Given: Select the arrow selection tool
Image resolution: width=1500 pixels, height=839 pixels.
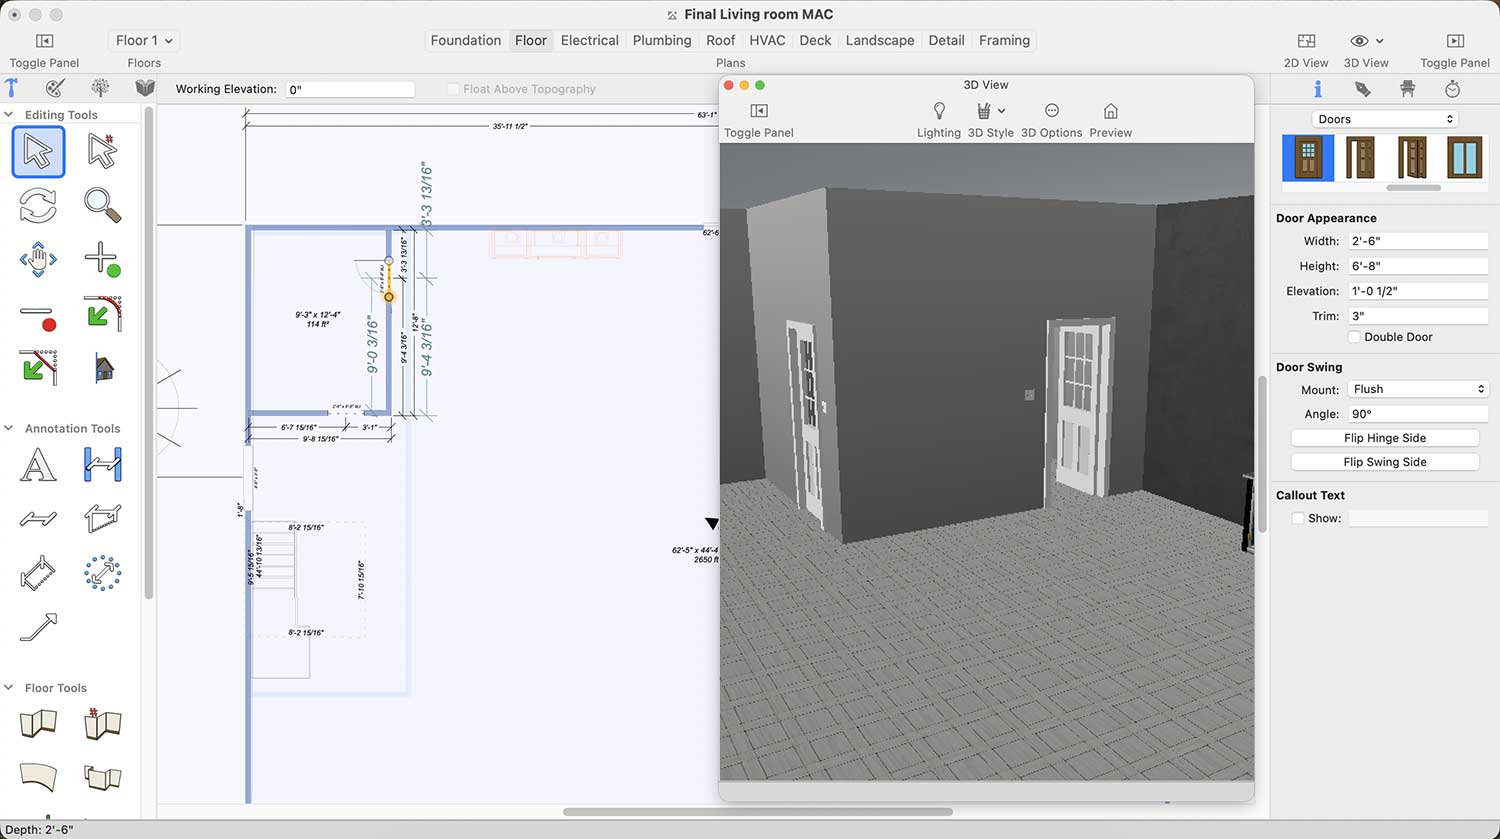Looking at the screenshot, I should (38, 152).
